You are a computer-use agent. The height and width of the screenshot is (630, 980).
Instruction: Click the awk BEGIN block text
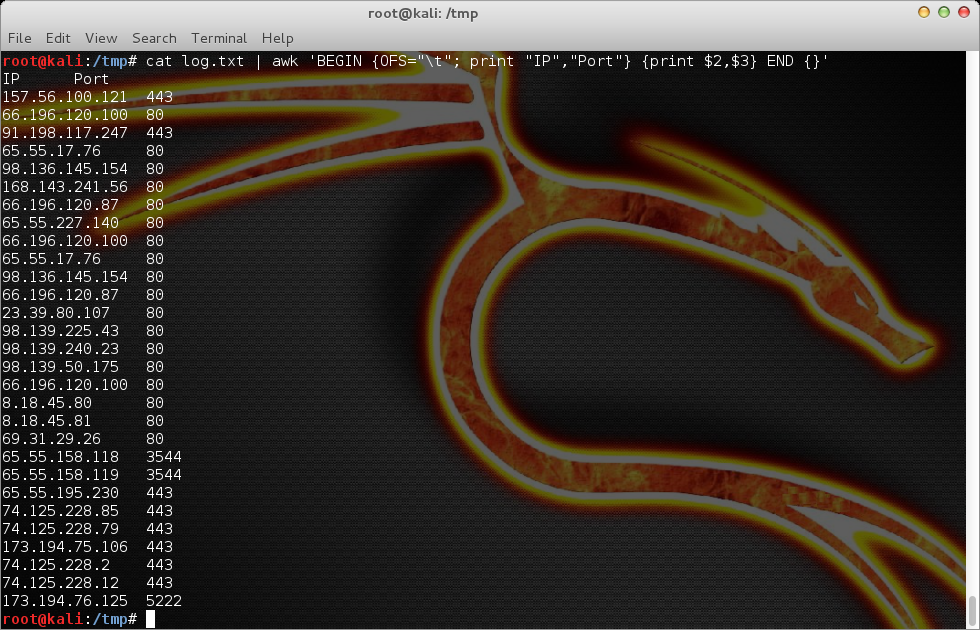[474, 61]
